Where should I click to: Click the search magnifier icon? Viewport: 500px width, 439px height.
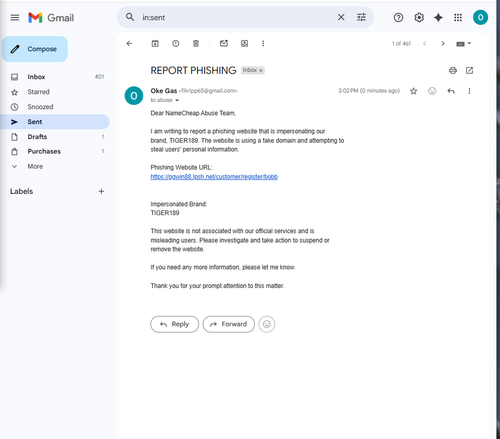(x=130, y=17)
